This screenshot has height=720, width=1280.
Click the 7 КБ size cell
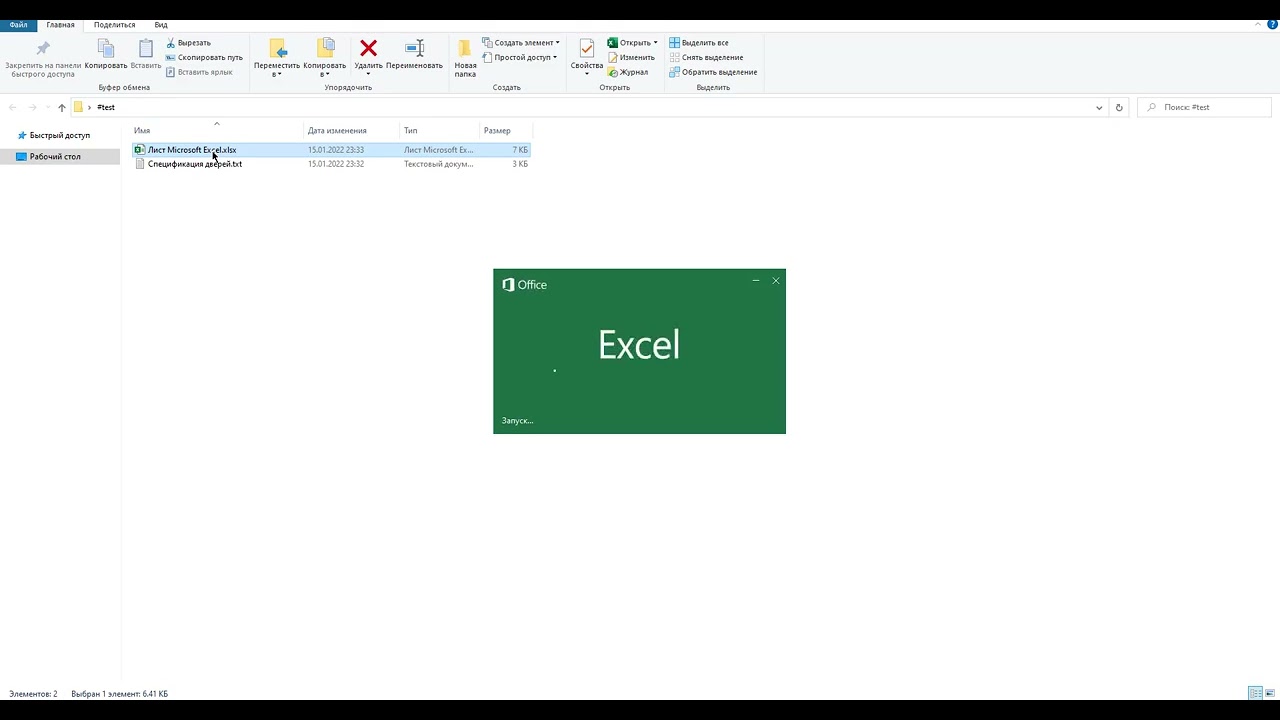520,150
